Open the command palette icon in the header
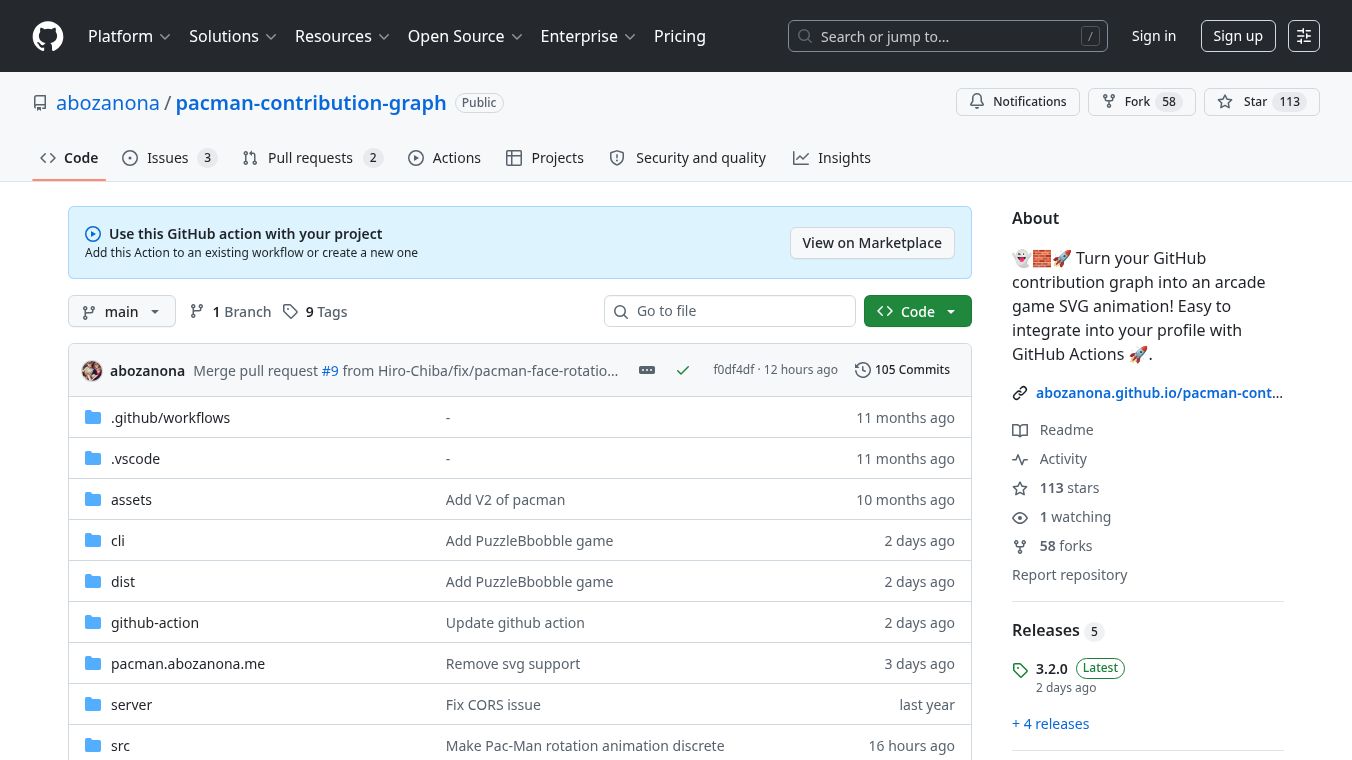Viewport: 1352px width, 760px height. click(1304, 36)
